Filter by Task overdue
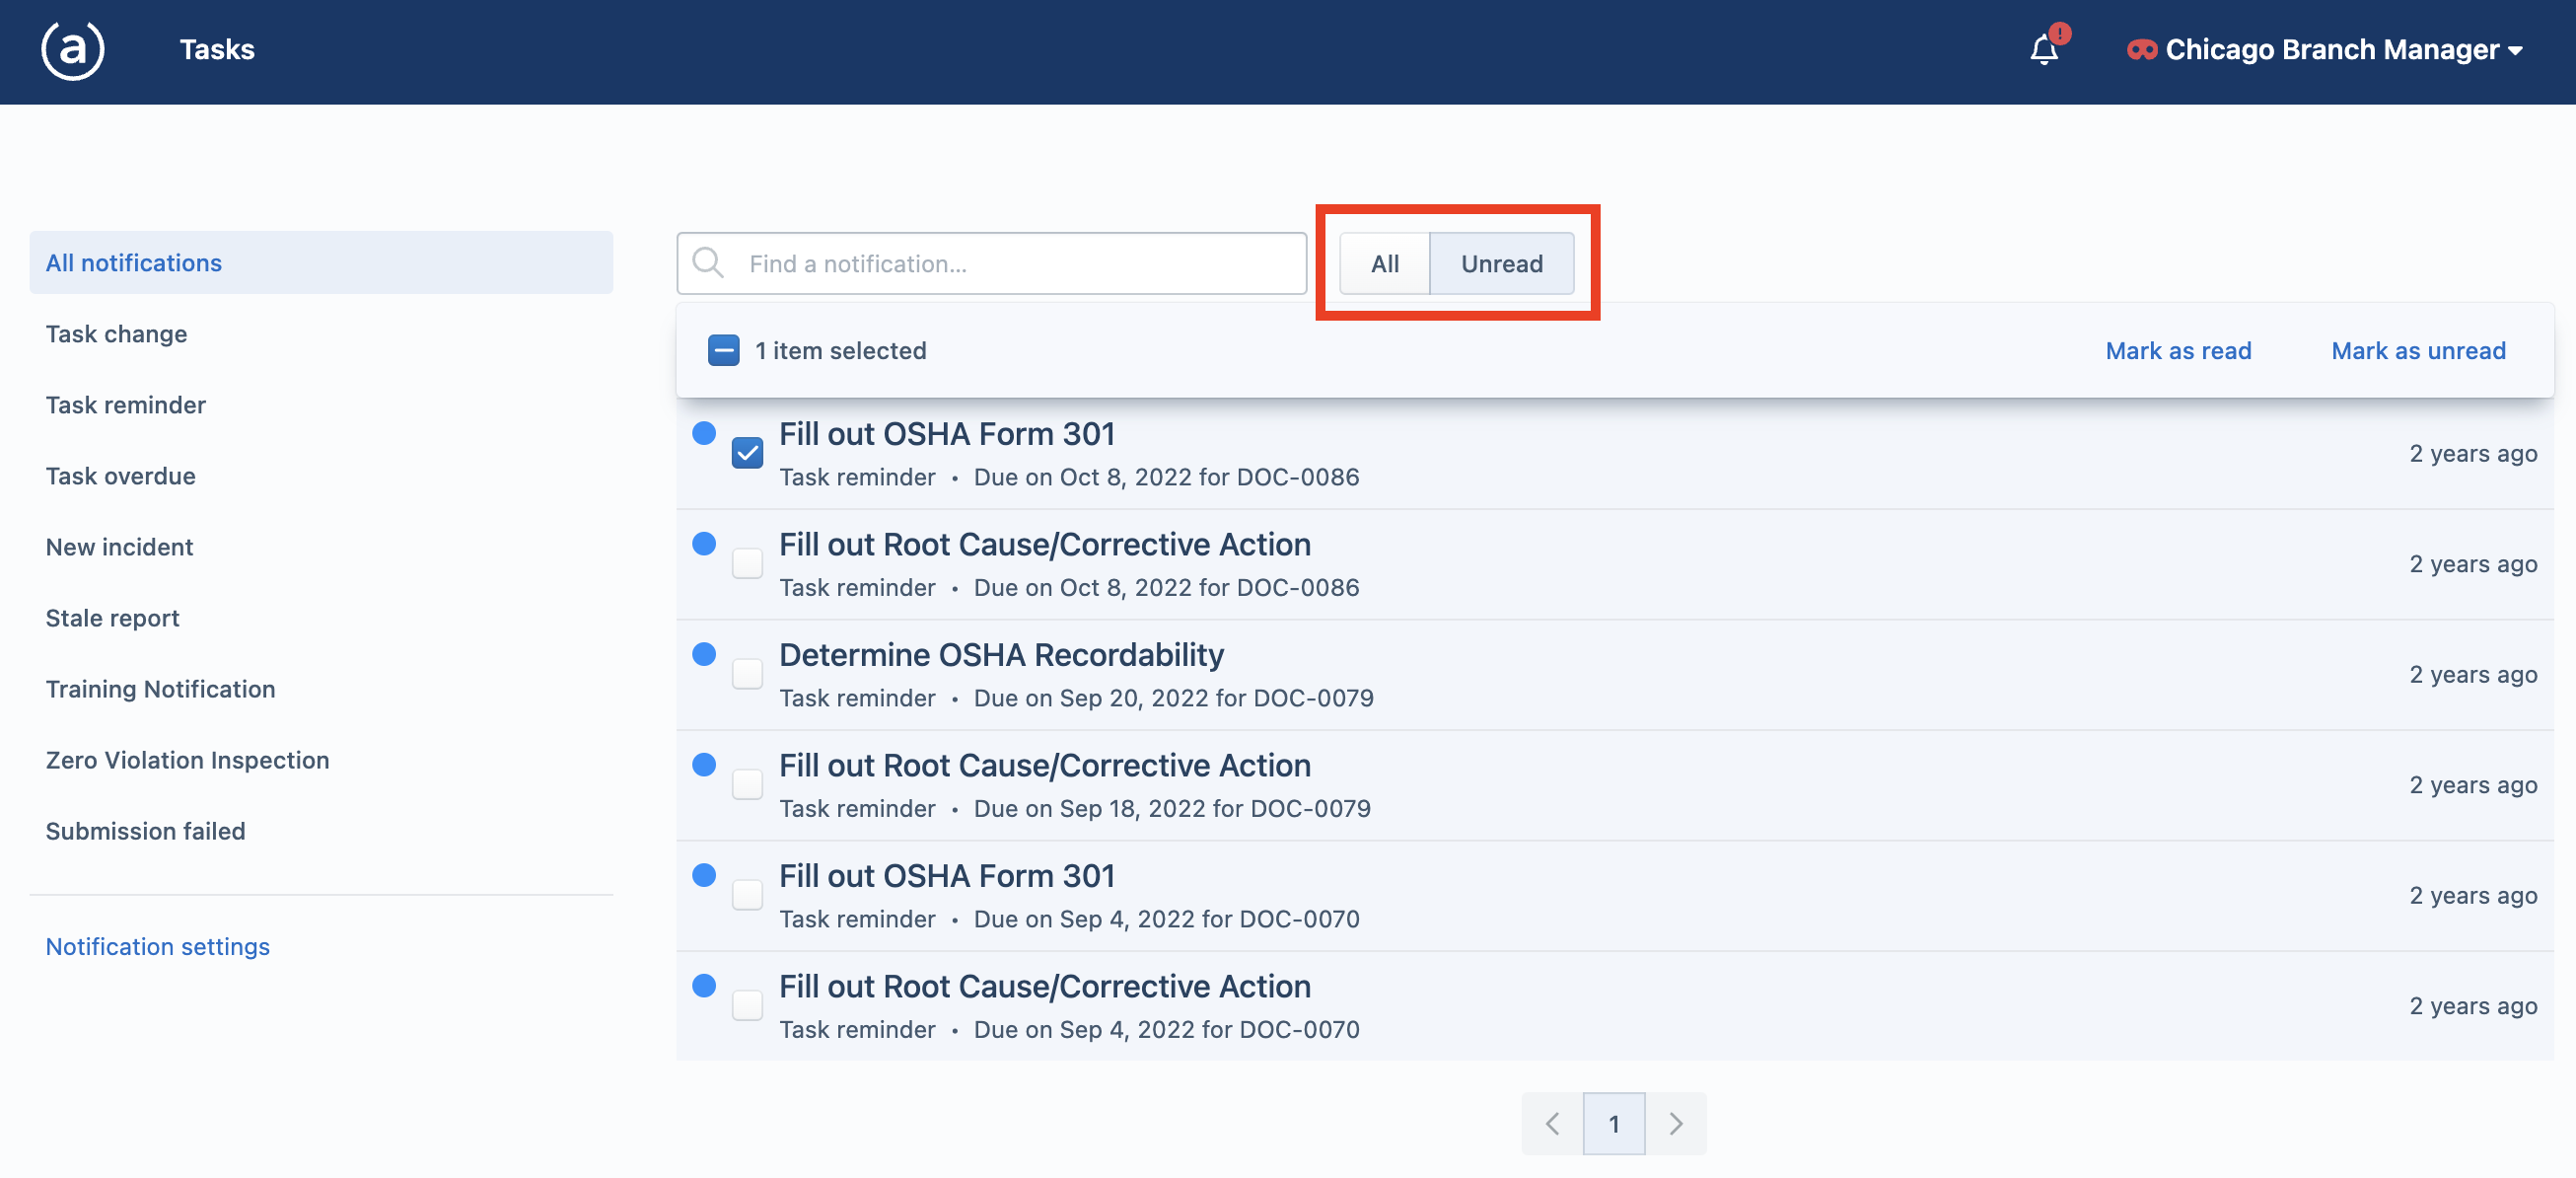 (121, 476)
